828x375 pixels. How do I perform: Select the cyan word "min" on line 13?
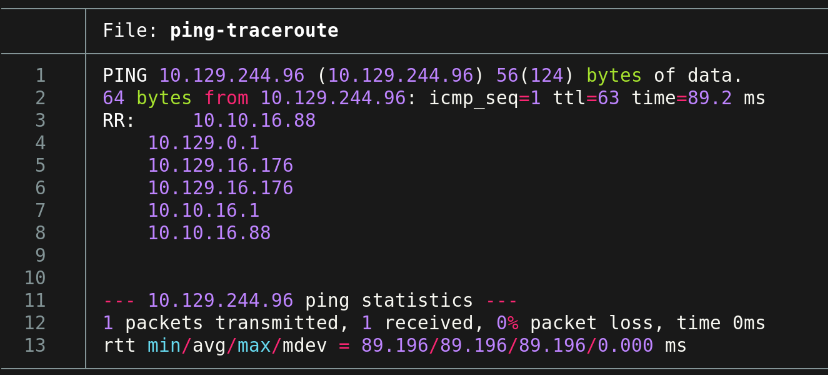(x=164, y=345)
